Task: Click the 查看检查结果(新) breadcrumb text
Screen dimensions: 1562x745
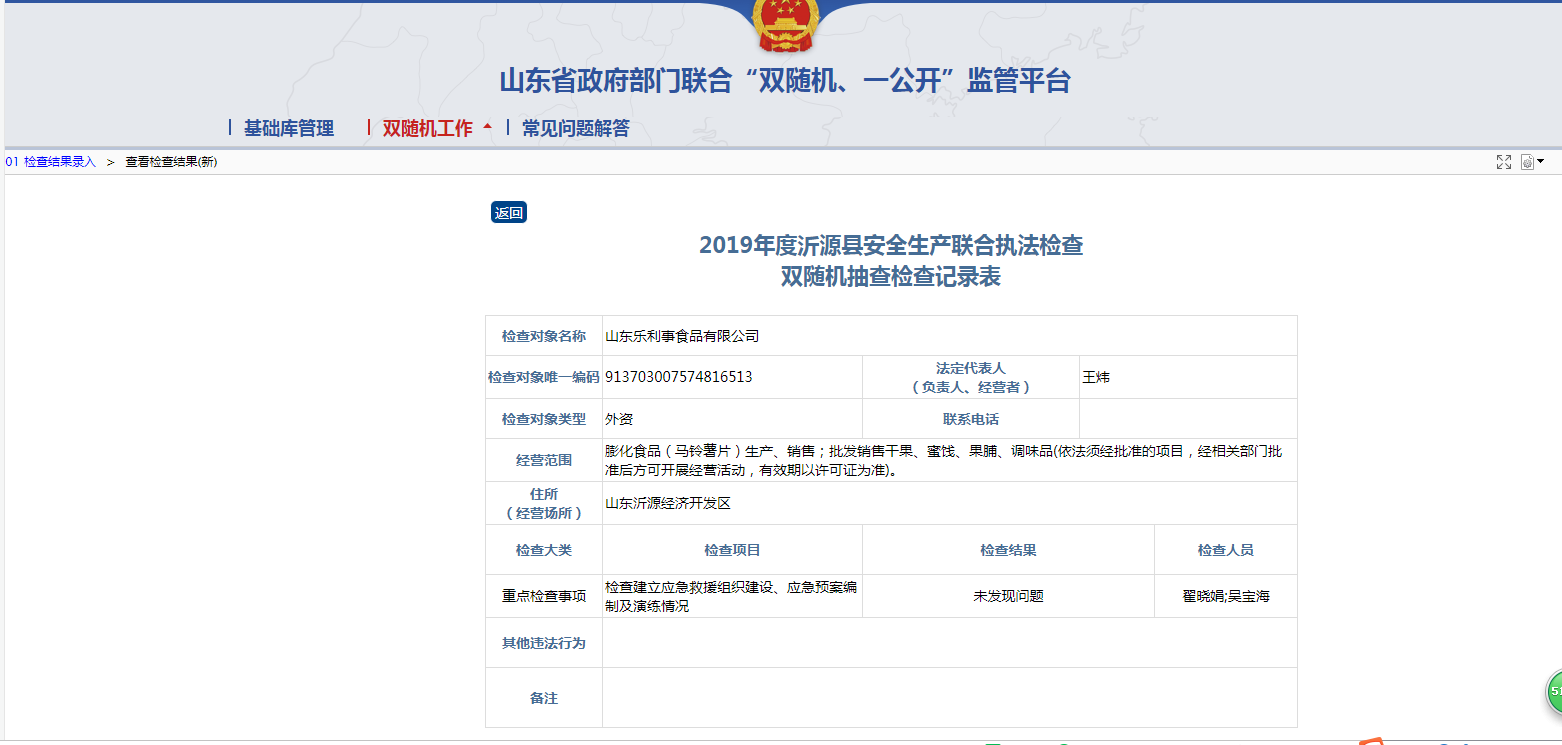Action: [x=171, y=162]
